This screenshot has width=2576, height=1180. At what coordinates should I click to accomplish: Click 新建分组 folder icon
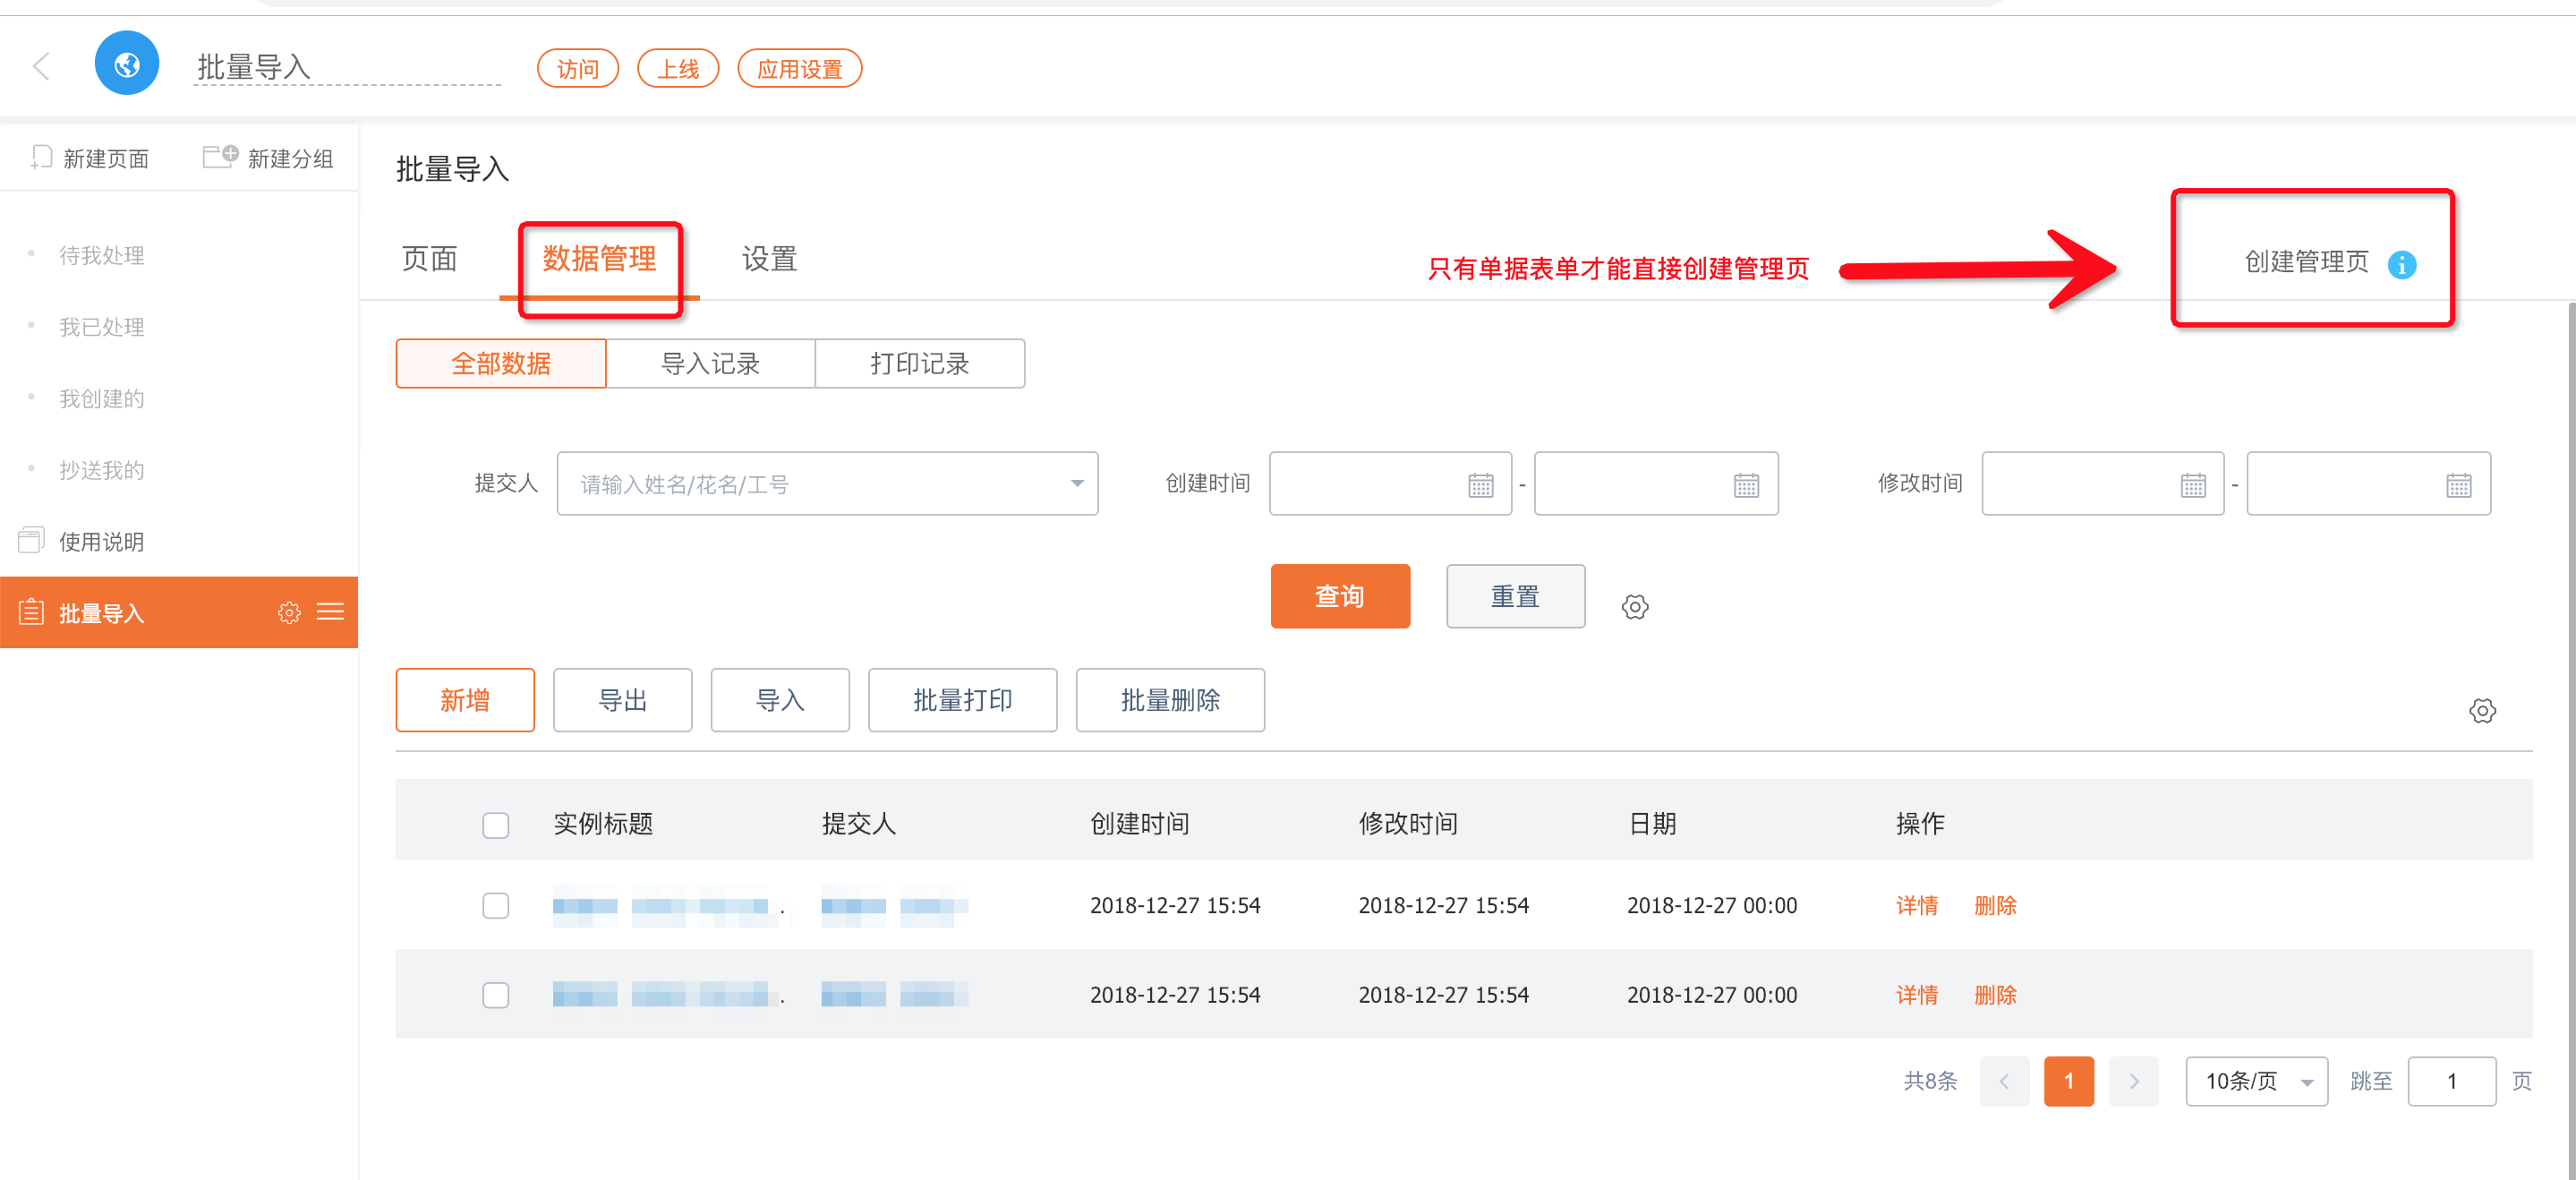(x=220, y=157)
